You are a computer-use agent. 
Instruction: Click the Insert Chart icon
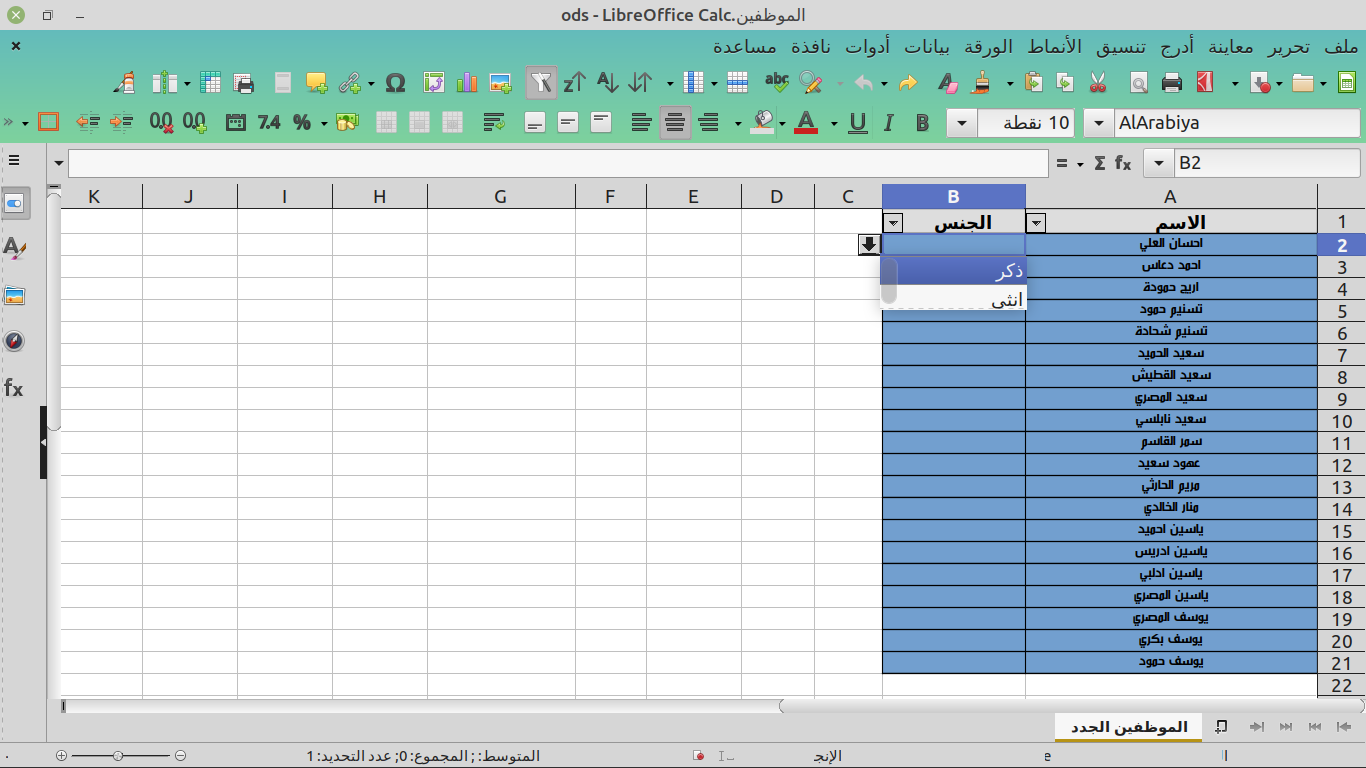467,83
